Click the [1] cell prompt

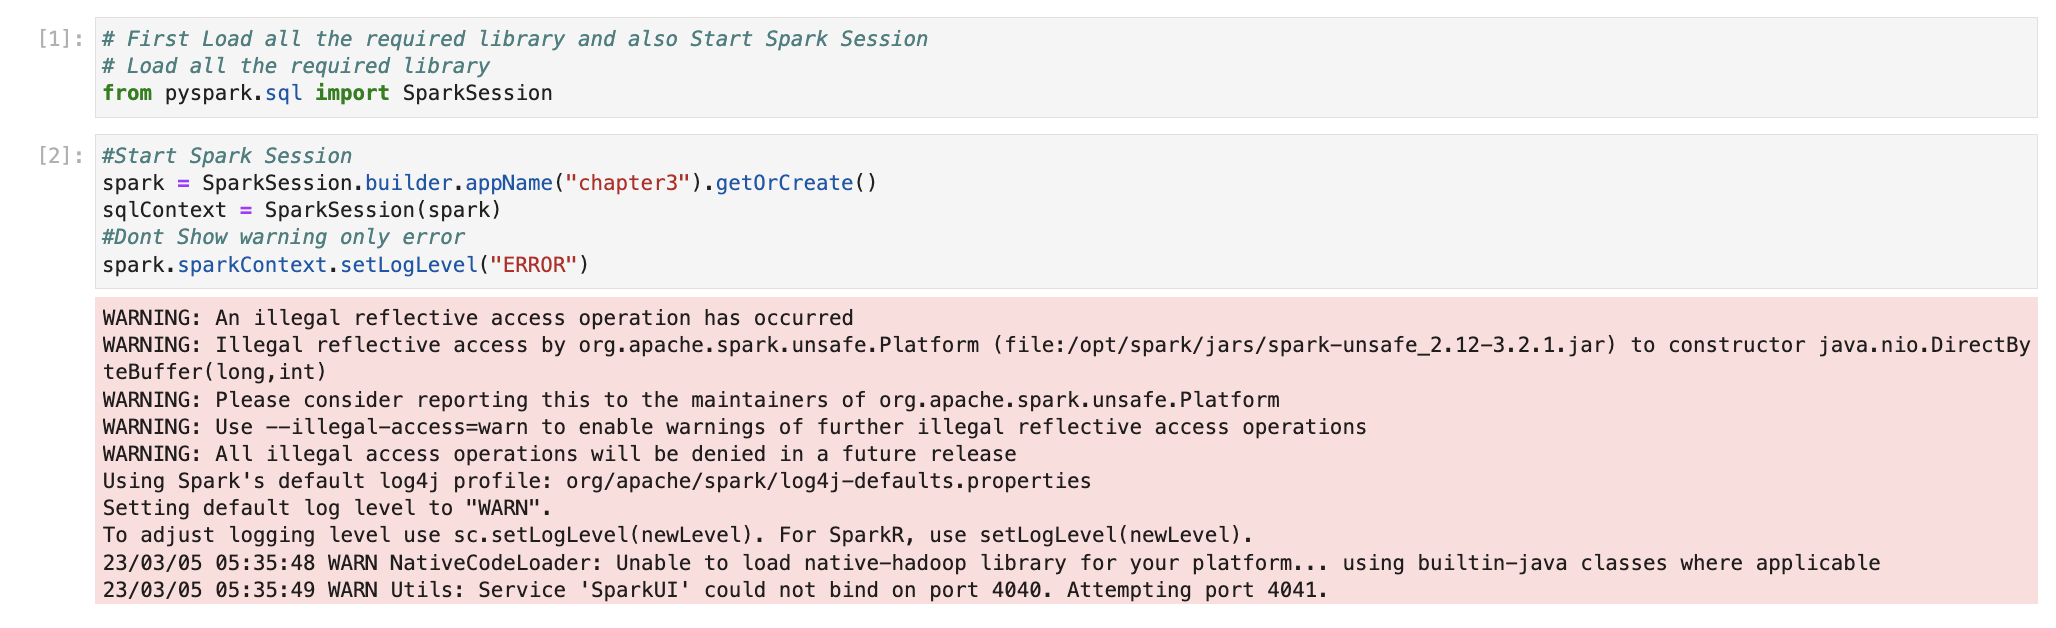[60, 39]
